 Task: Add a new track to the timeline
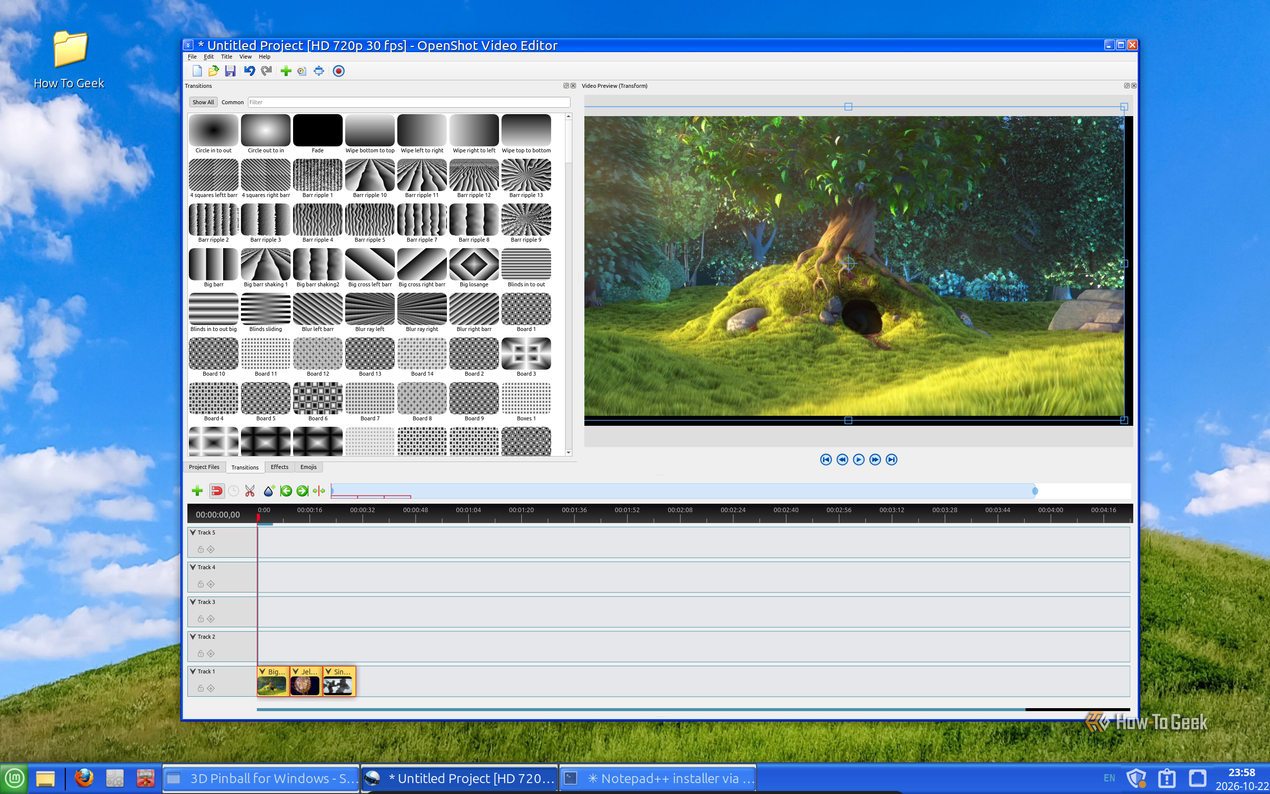click(197, 491)
